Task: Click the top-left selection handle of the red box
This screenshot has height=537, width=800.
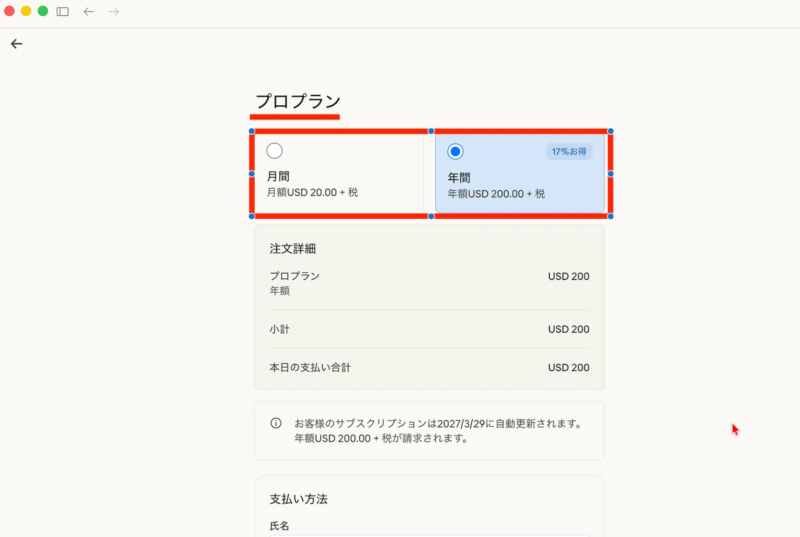Action: coord(251,131)
